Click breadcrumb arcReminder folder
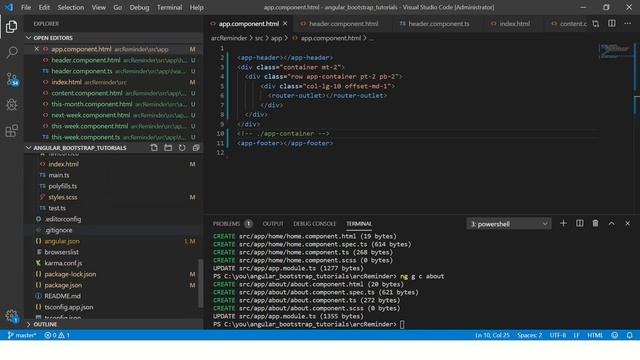 coord(229,38)
